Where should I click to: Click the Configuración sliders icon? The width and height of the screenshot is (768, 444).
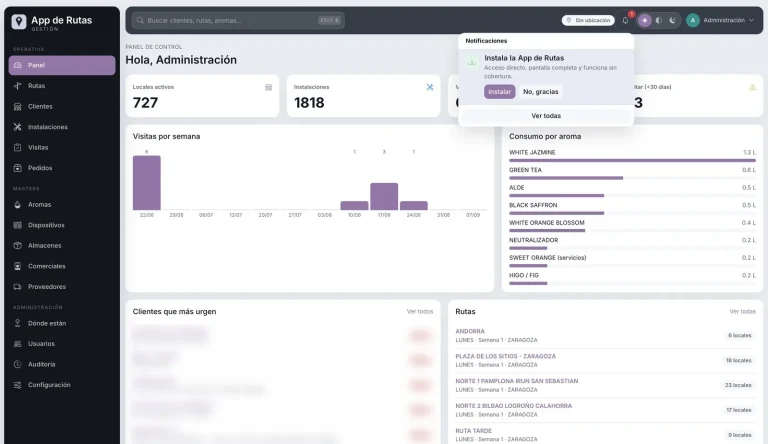click(x=18, y=385)
